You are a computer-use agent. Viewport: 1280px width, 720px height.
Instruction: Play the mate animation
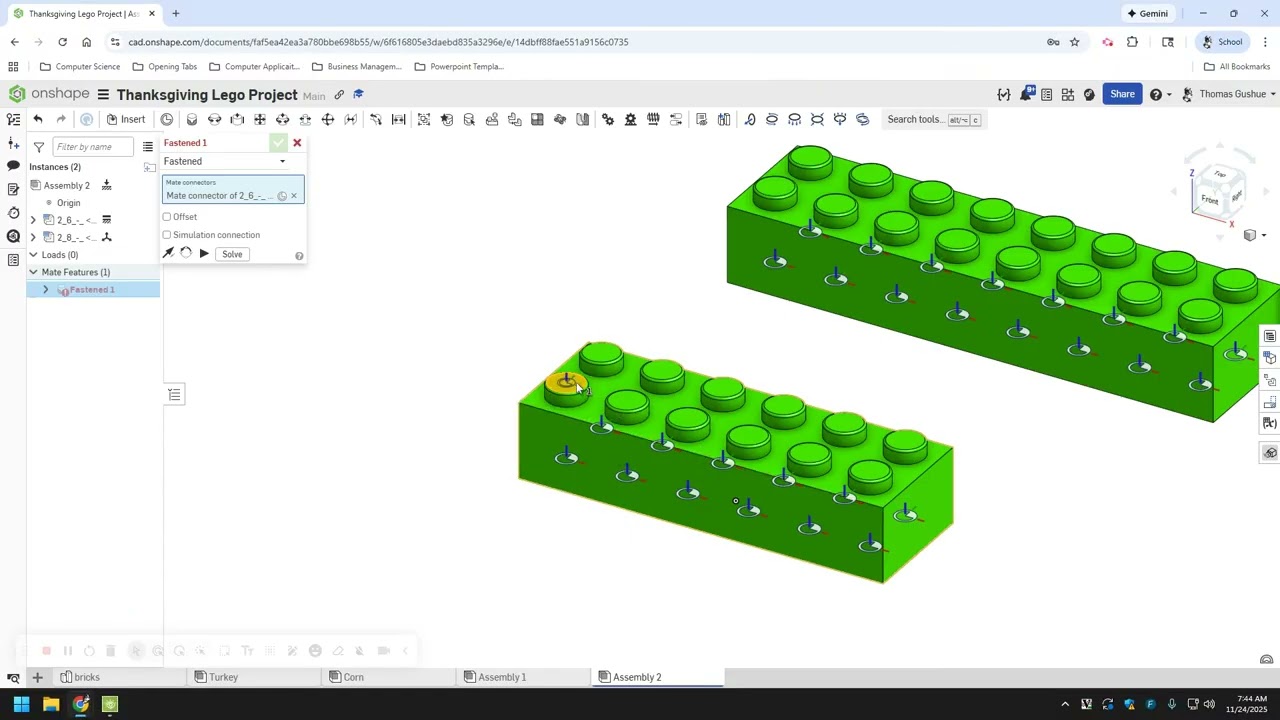point(204,254)
